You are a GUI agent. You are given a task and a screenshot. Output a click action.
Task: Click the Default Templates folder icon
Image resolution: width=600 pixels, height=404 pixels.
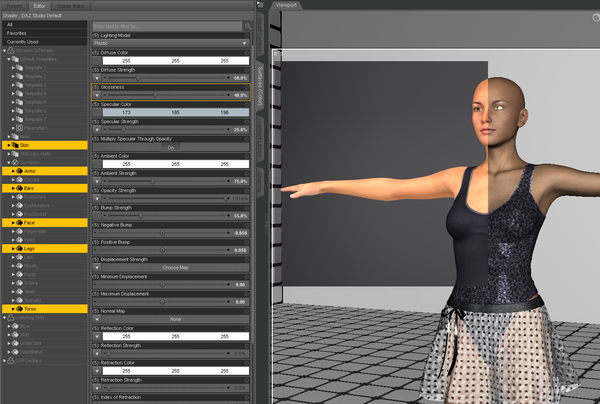point(15,59)
